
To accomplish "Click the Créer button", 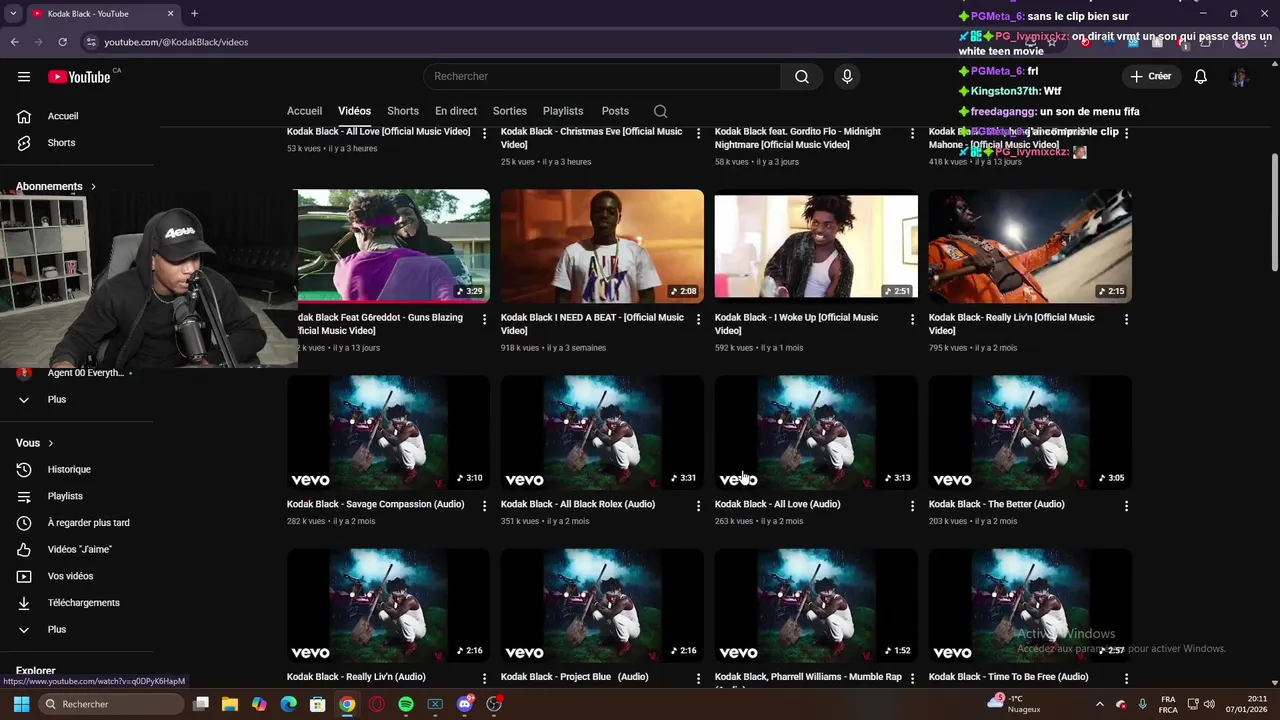I will pyautogui.click(x=1151, y=77).
